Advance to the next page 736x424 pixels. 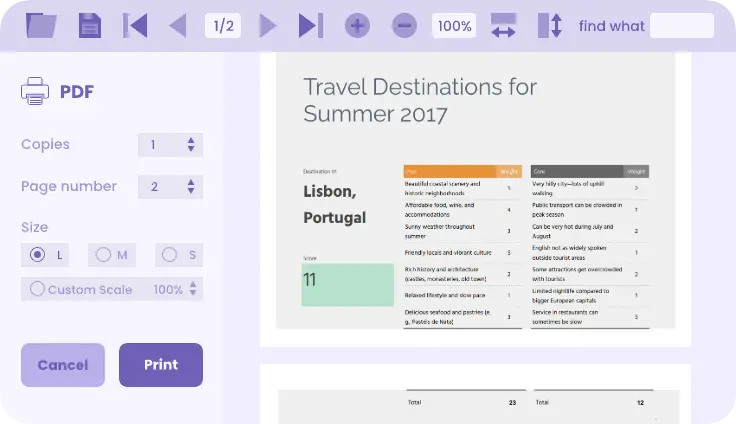point(267,25)
